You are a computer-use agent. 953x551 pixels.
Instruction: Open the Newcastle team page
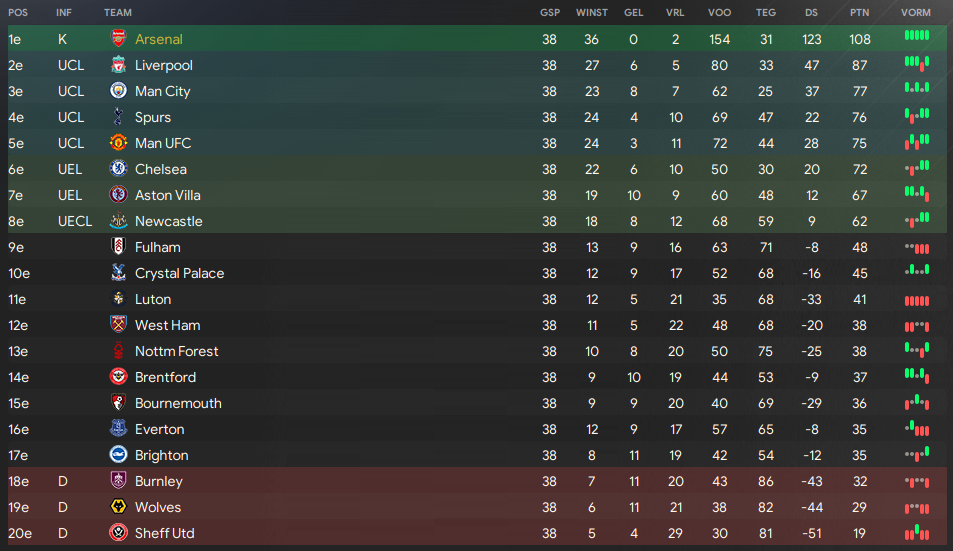(168, 221)
